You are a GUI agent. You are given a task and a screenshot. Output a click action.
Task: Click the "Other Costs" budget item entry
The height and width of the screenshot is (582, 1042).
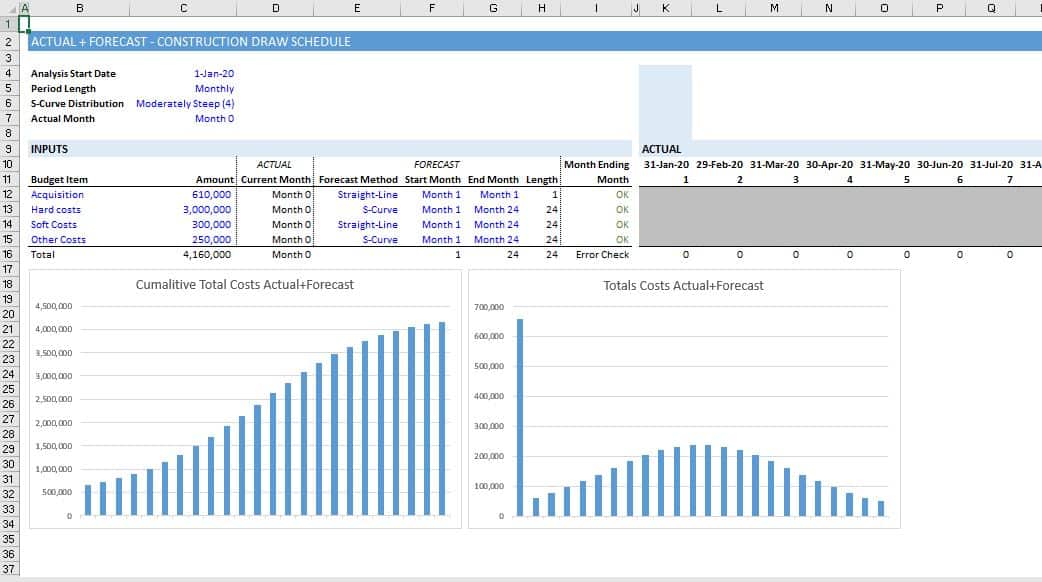coord(59,239)
